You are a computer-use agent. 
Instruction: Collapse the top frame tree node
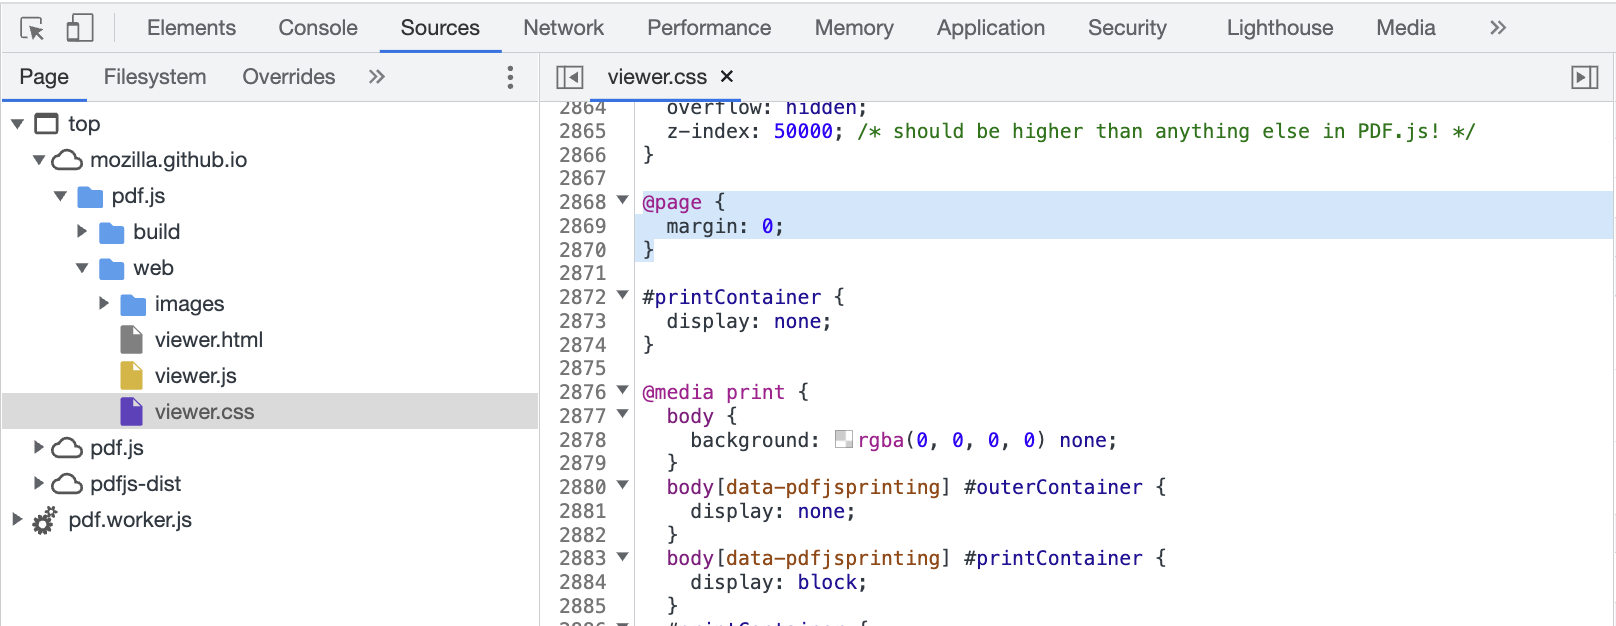pyautogui.click(x=17, y=124)
